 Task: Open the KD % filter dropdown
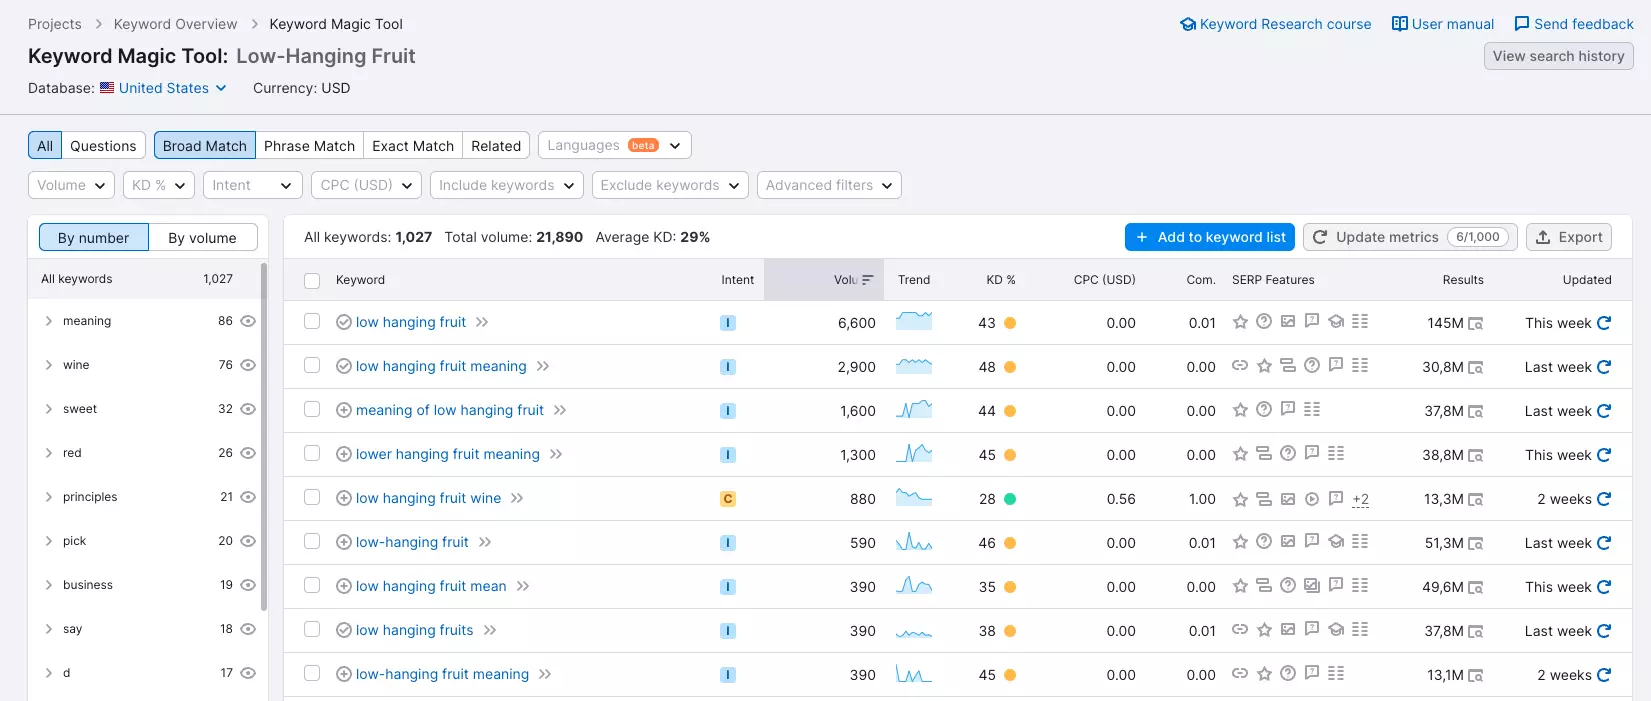tap(159, 185)
